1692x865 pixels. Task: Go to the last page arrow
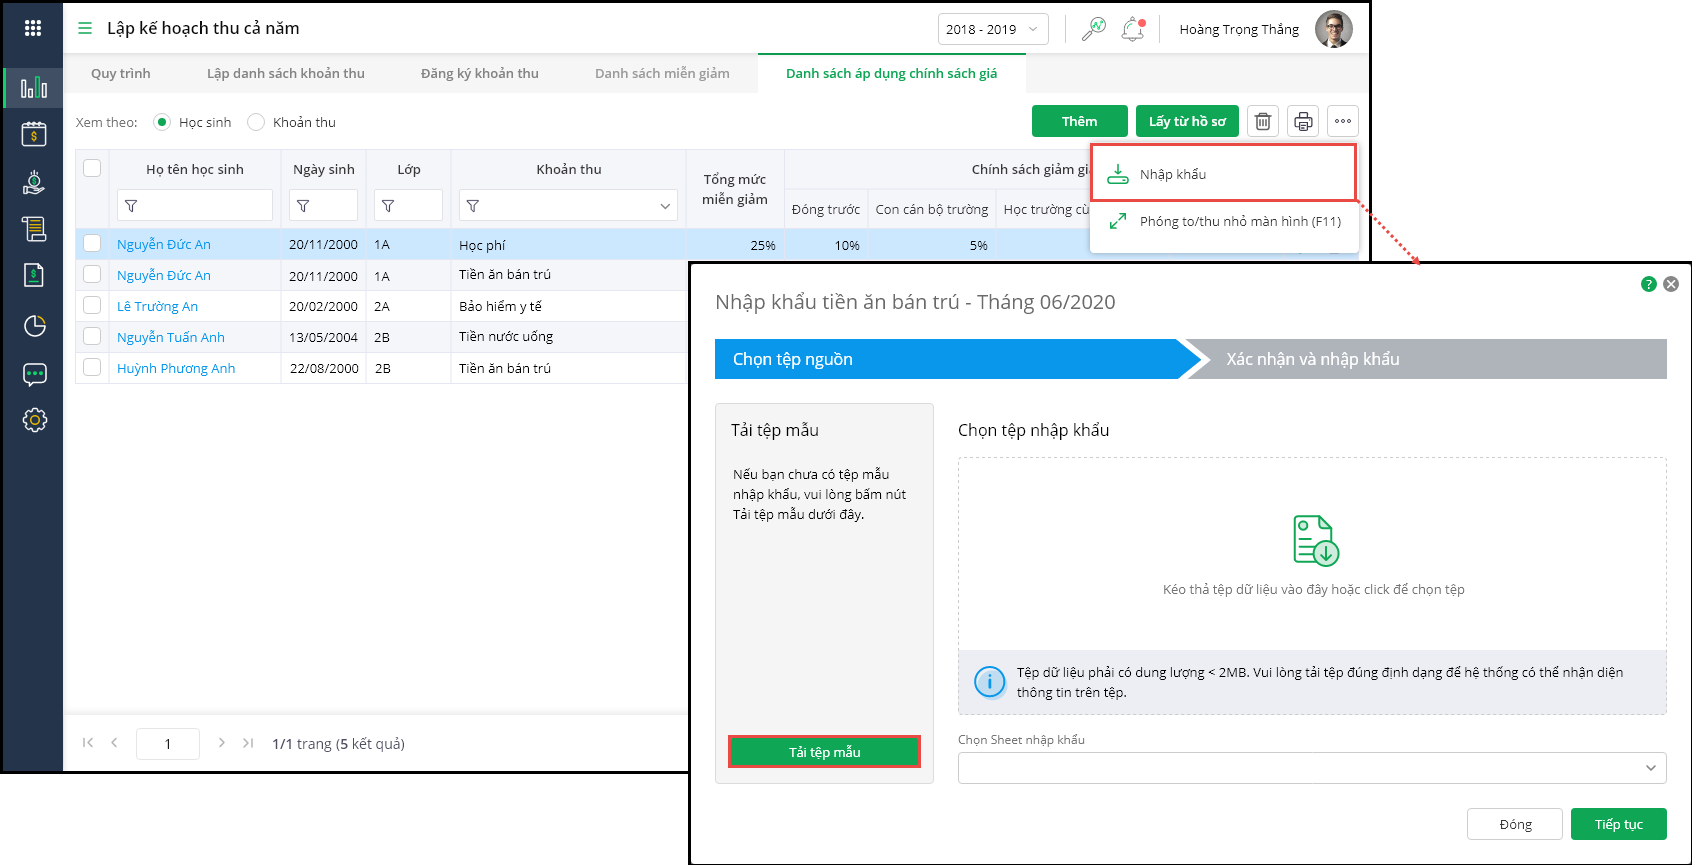point(248,742)
